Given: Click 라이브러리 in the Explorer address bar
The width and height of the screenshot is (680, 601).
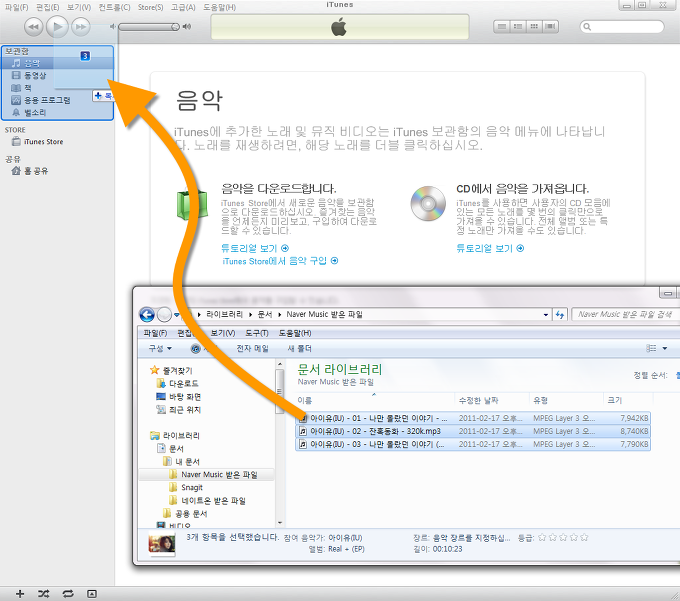Looking at the screenshot, I should pos(224,314).
